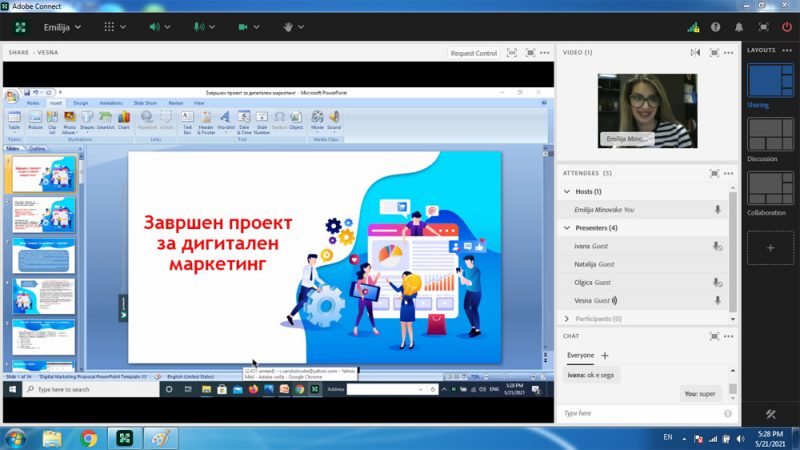This screenshot has height=450, width=800.
Task: Click the attendees list scrollbar
Action: (733, 250)
